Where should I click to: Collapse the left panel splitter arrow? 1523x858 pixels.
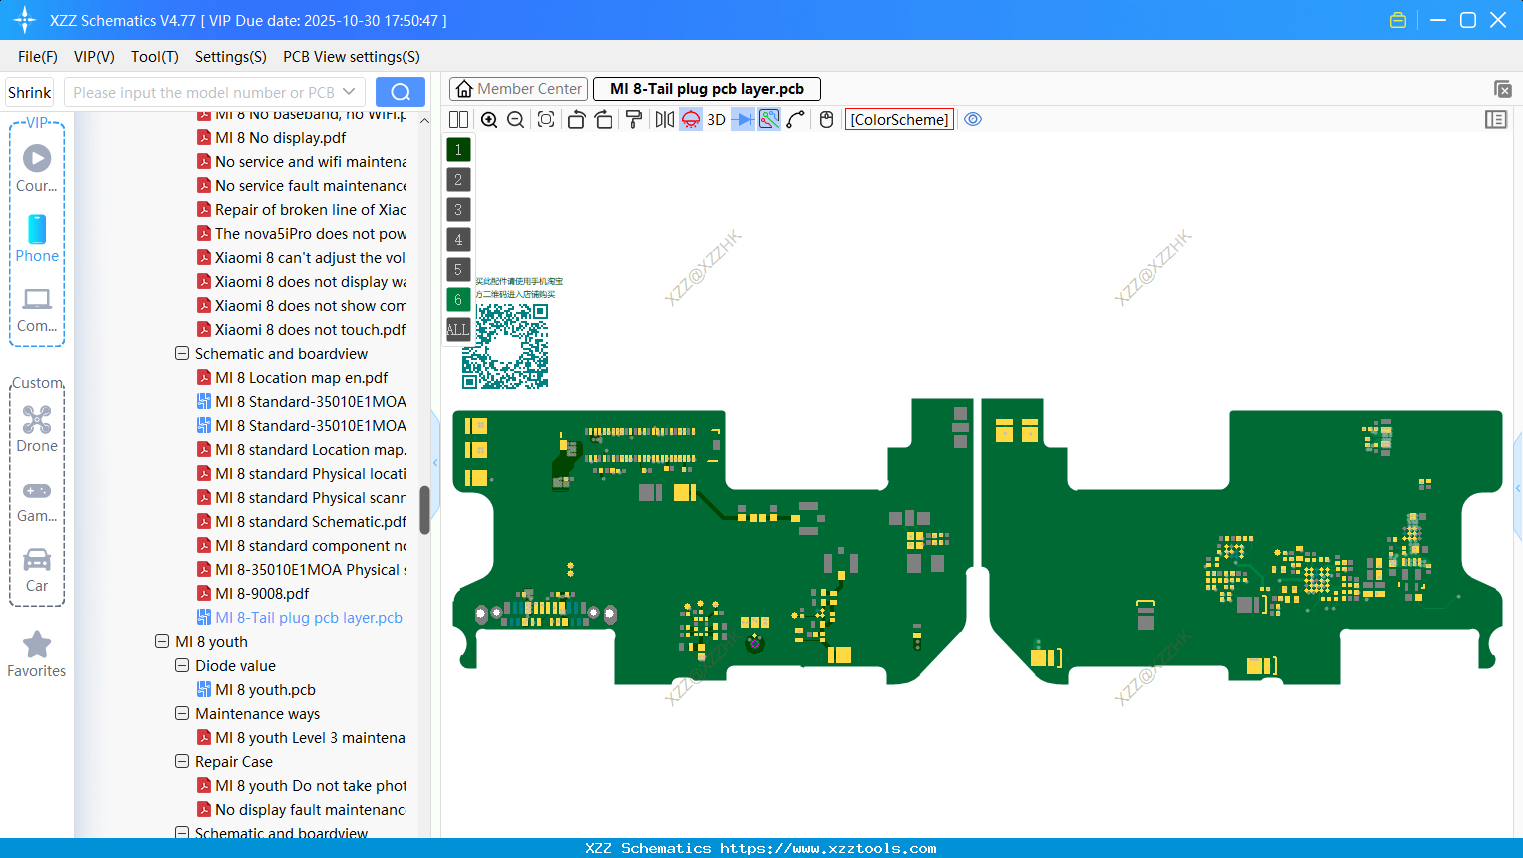tap(435, 462)
